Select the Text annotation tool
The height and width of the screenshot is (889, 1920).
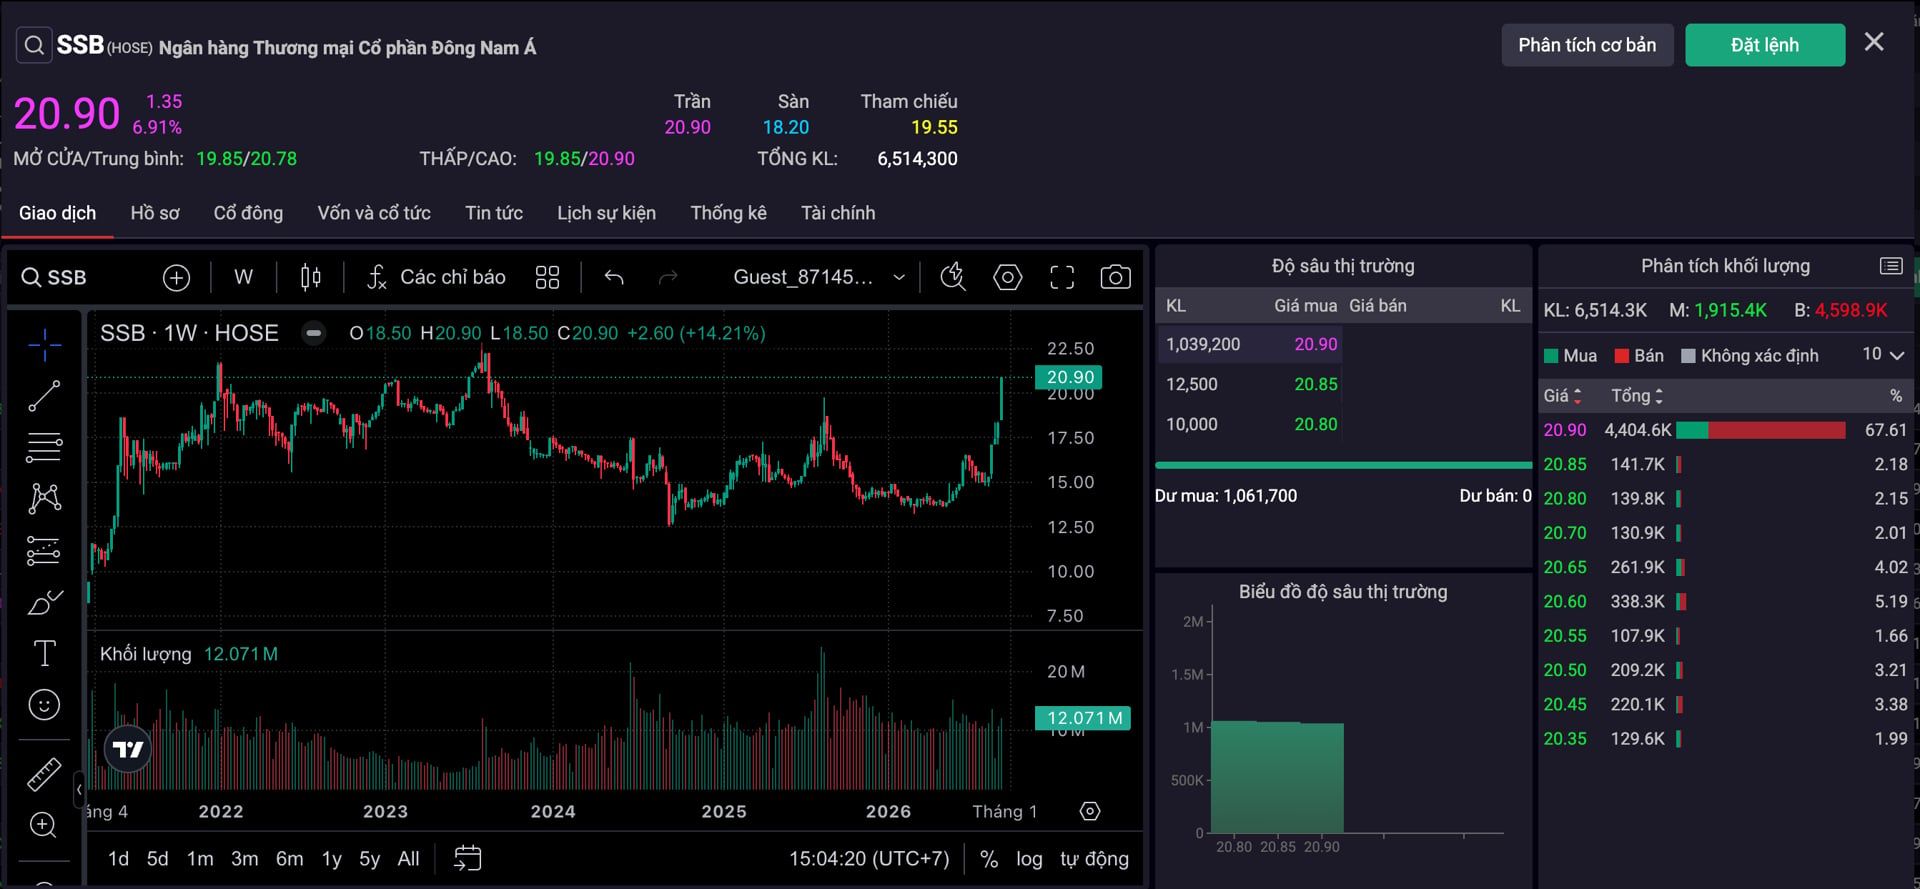[x=44, y=653]
